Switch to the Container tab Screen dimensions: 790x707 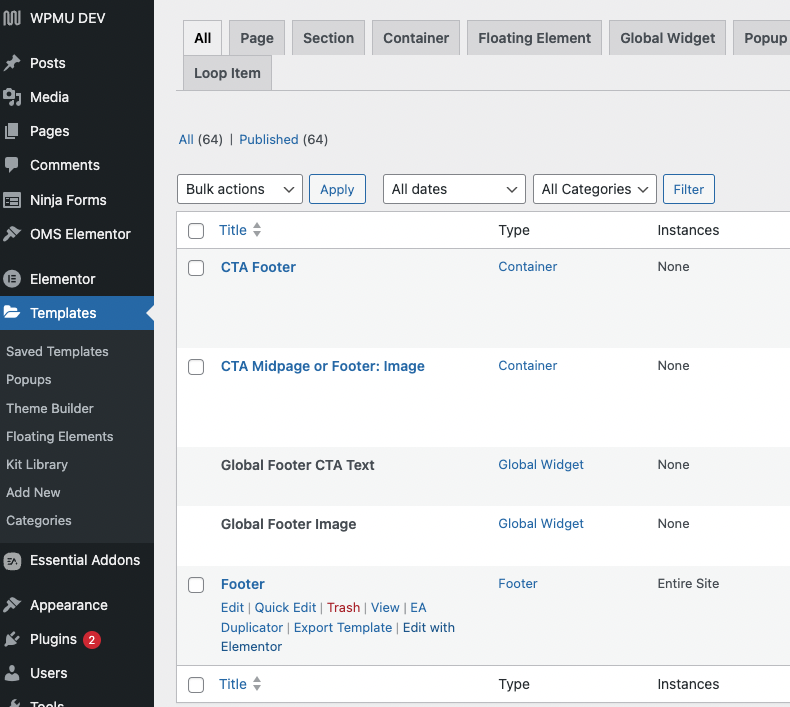(x=416, y=38)
